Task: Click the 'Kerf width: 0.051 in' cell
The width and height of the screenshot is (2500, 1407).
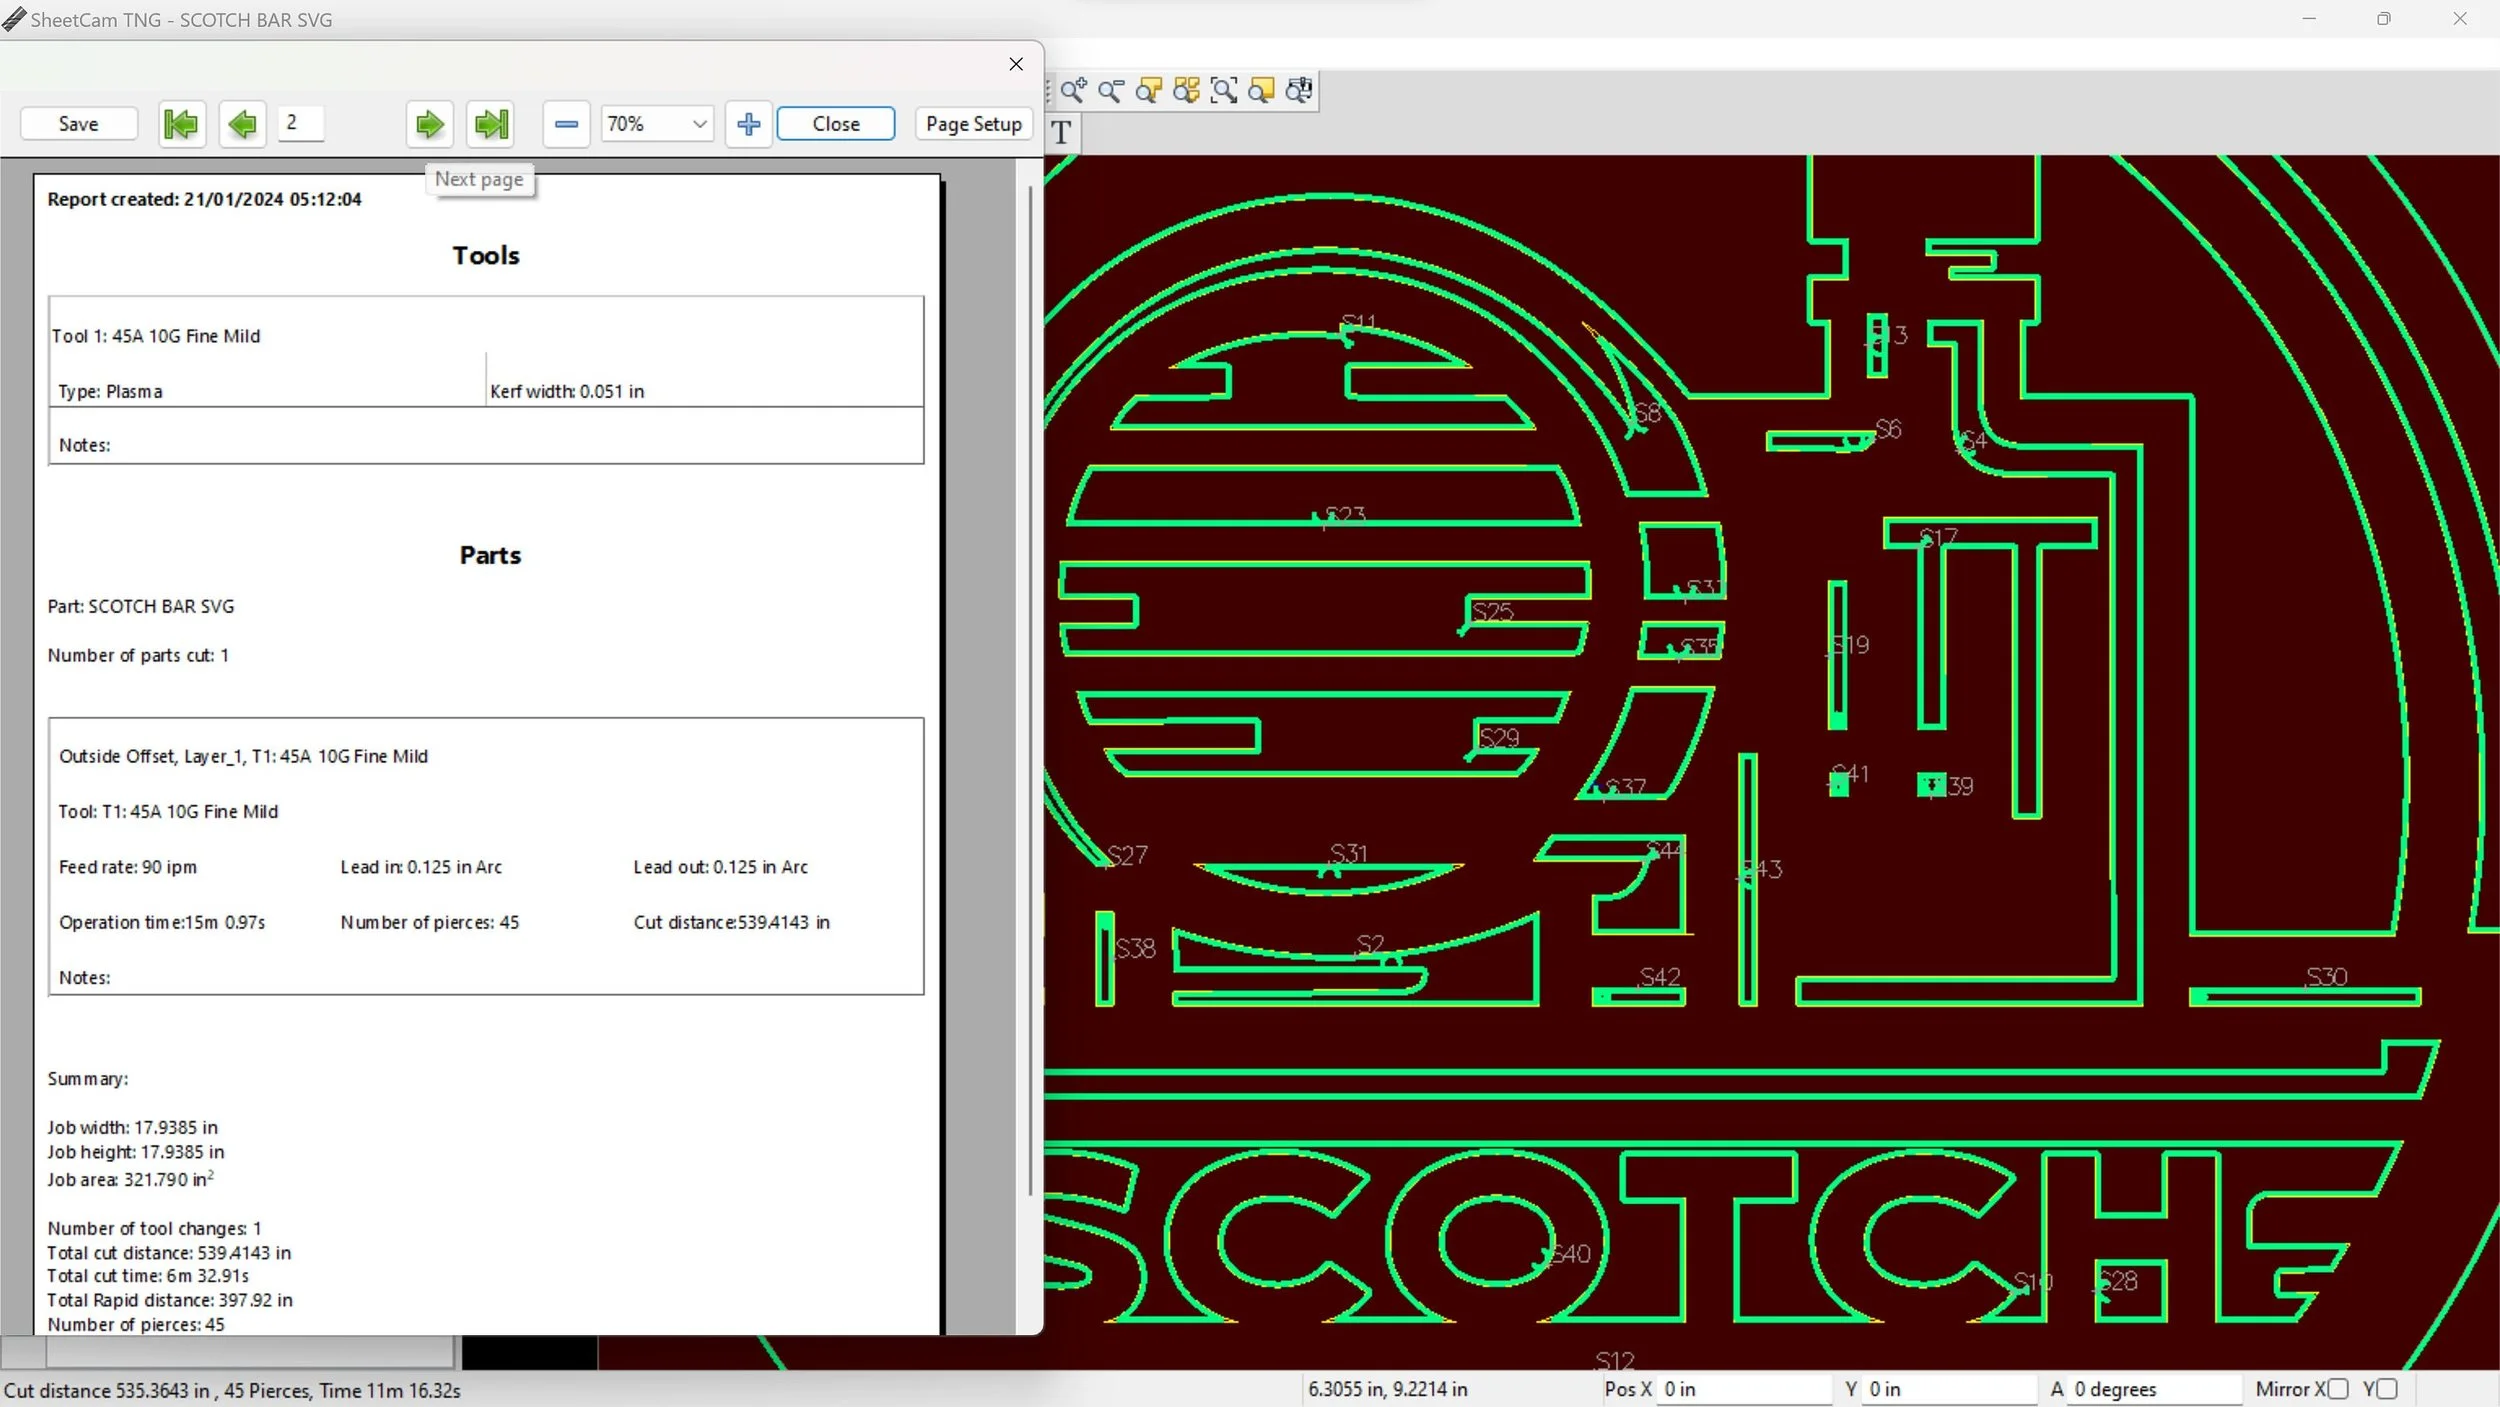Action: tap(567, 391)
